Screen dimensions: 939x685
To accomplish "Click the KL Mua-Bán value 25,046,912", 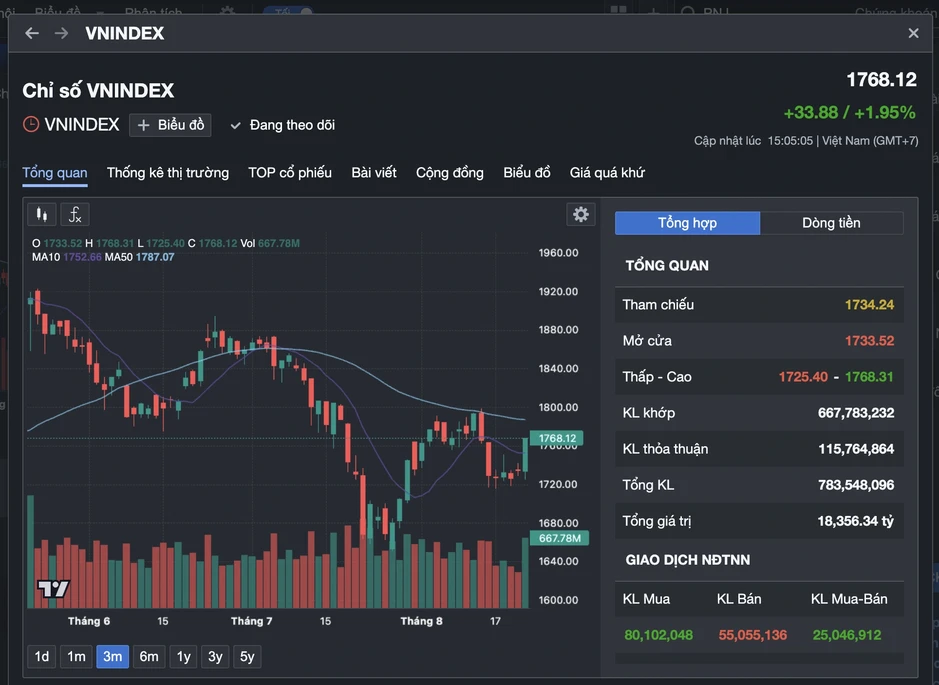I will (x=847, y=635).
